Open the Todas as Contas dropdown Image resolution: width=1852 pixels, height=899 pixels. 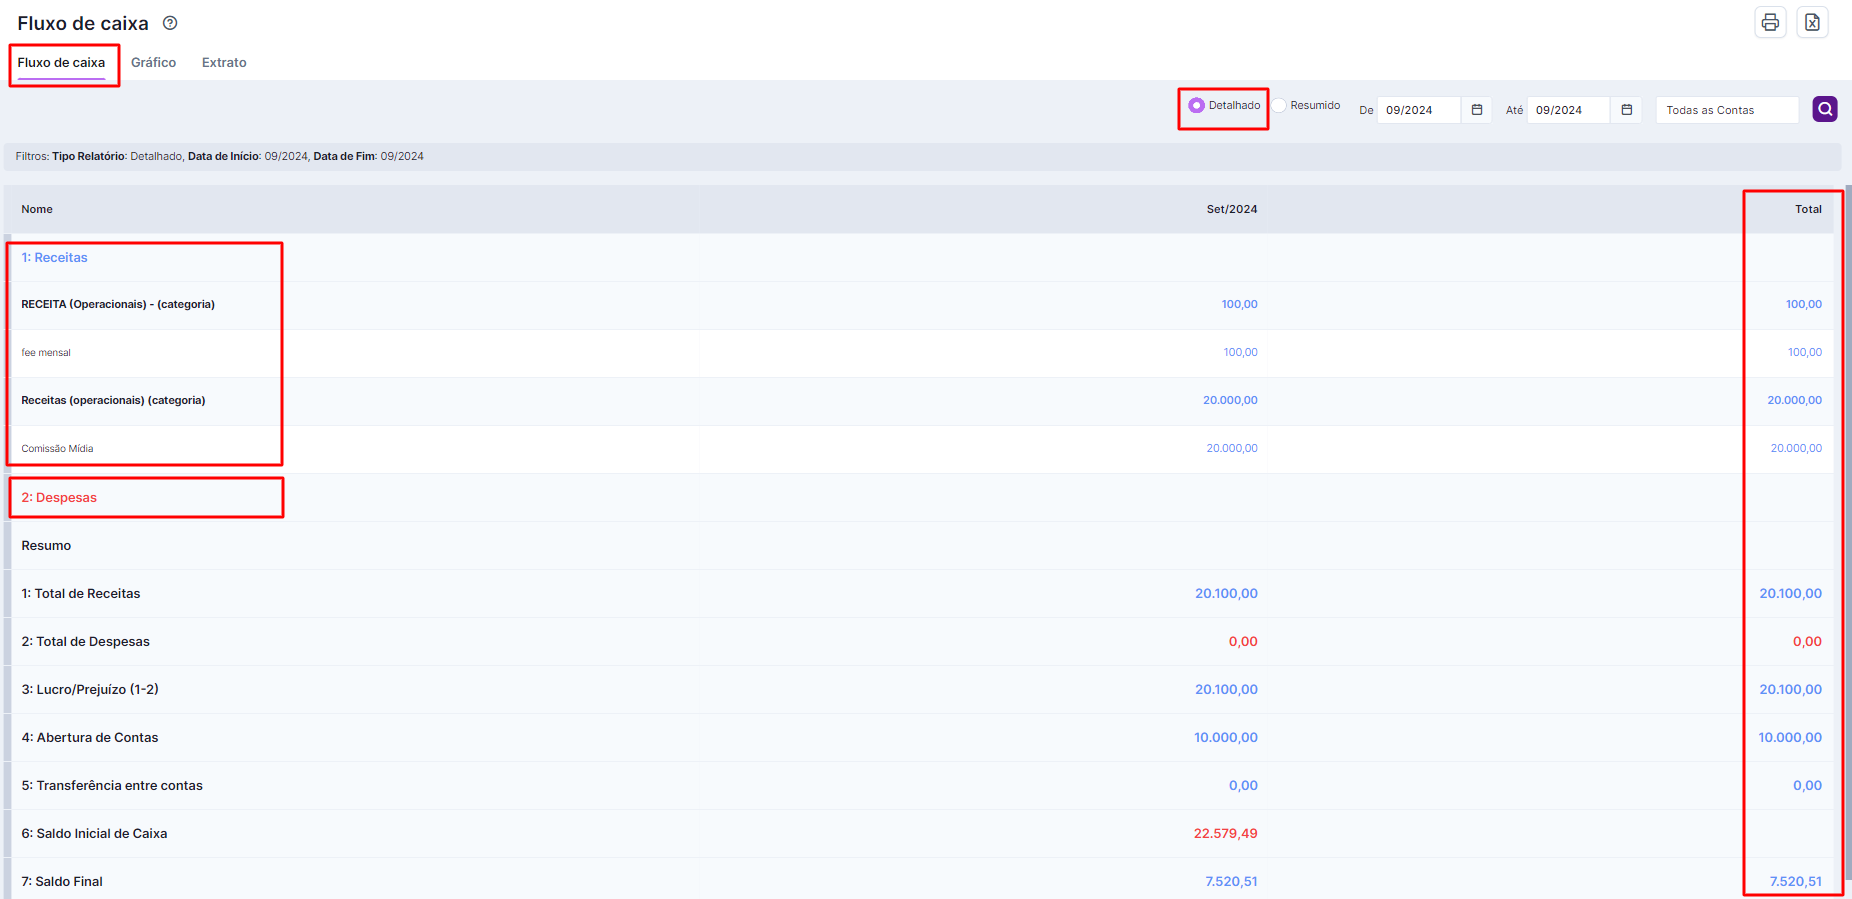click(1727, 110)
